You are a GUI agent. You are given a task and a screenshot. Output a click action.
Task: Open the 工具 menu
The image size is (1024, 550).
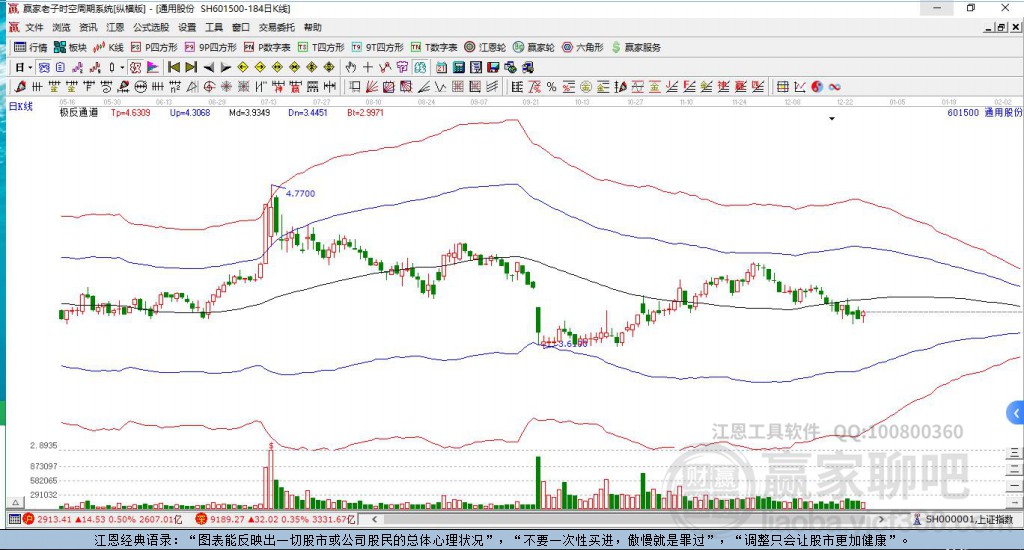click(x=214, y=27)
